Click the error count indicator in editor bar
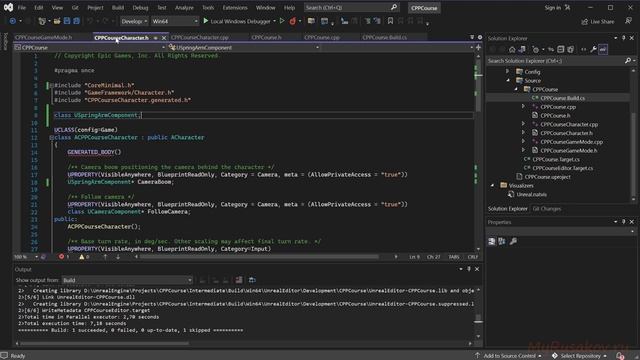The width and height of the screenshot is (640, 360). pyautogui.click(x=64, y=257)
